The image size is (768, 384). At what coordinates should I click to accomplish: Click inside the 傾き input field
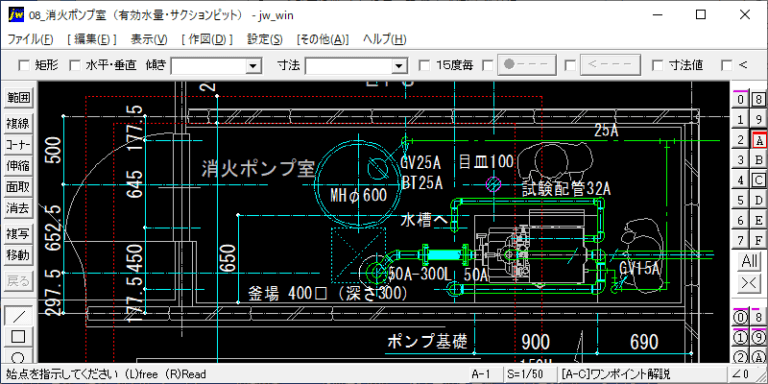coord(209,66)
